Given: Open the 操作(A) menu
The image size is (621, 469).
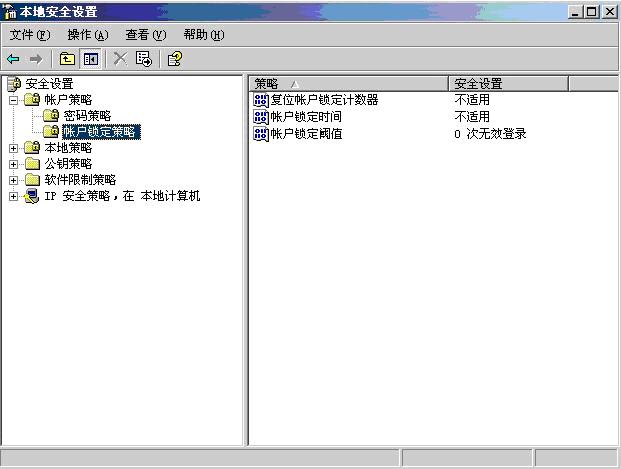Looking at the screenshot, I should 88,35.
